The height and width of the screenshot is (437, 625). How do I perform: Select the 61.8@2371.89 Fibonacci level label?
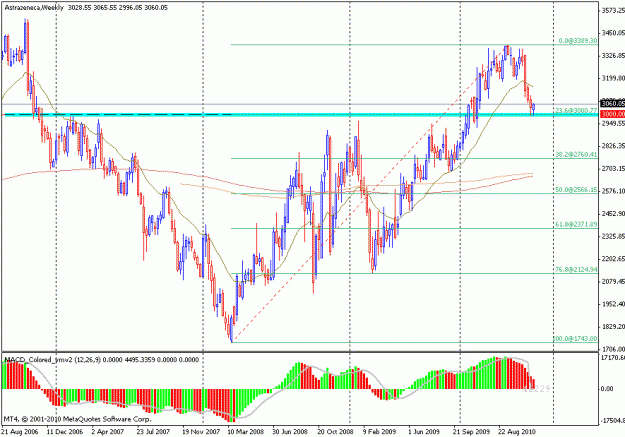click(x=576, y=224)
